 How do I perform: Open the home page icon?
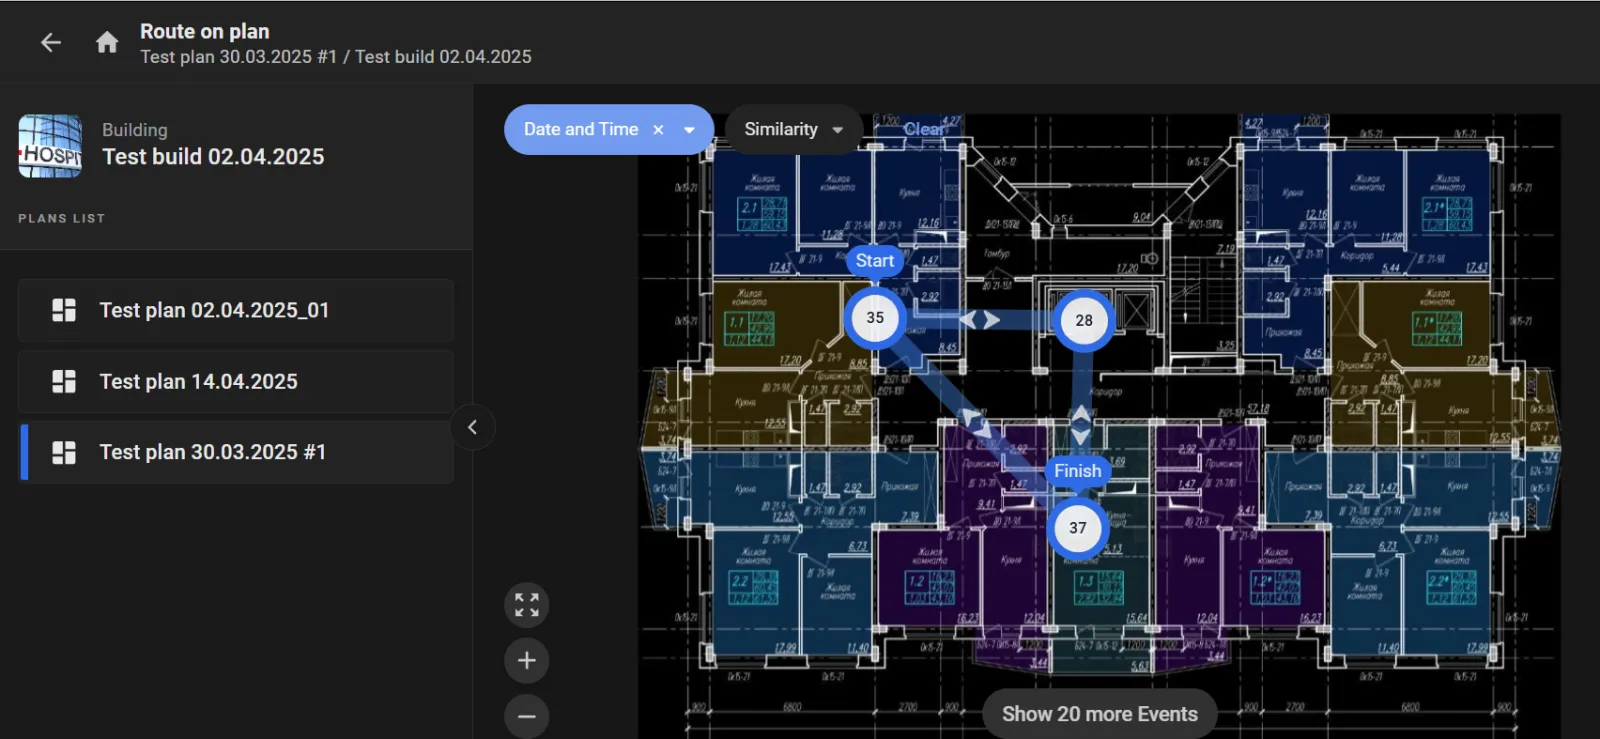coord(107,42)
